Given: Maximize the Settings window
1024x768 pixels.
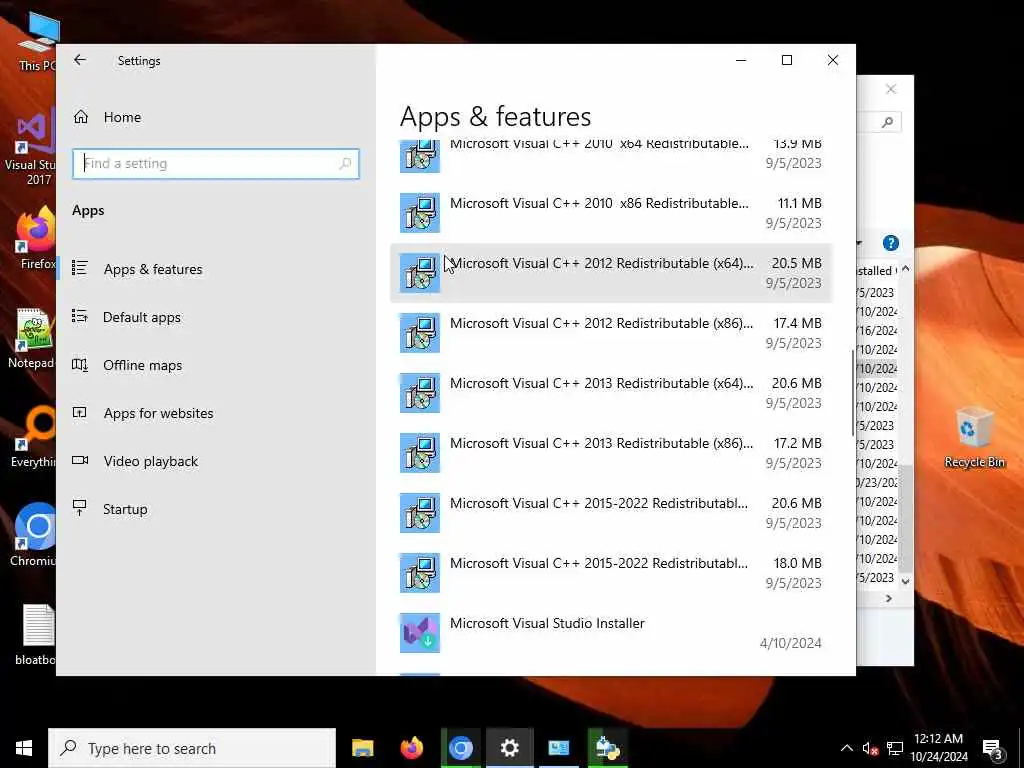Looking at the screenshot, I should tap(787, 60).
